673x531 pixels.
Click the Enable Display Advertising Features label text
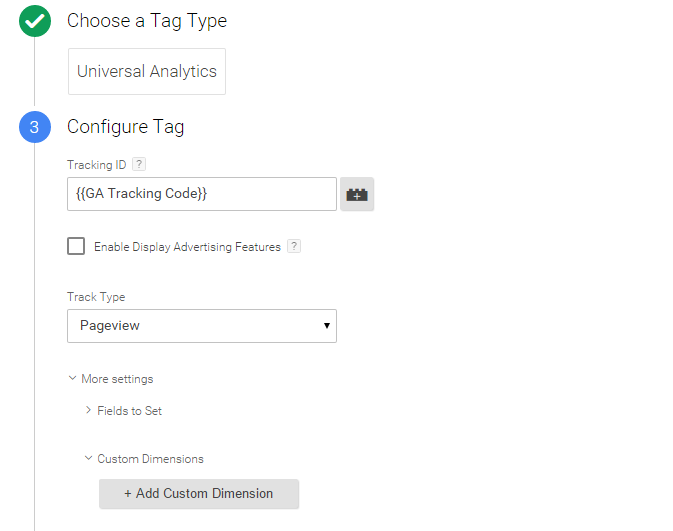(x=187, y=247)
